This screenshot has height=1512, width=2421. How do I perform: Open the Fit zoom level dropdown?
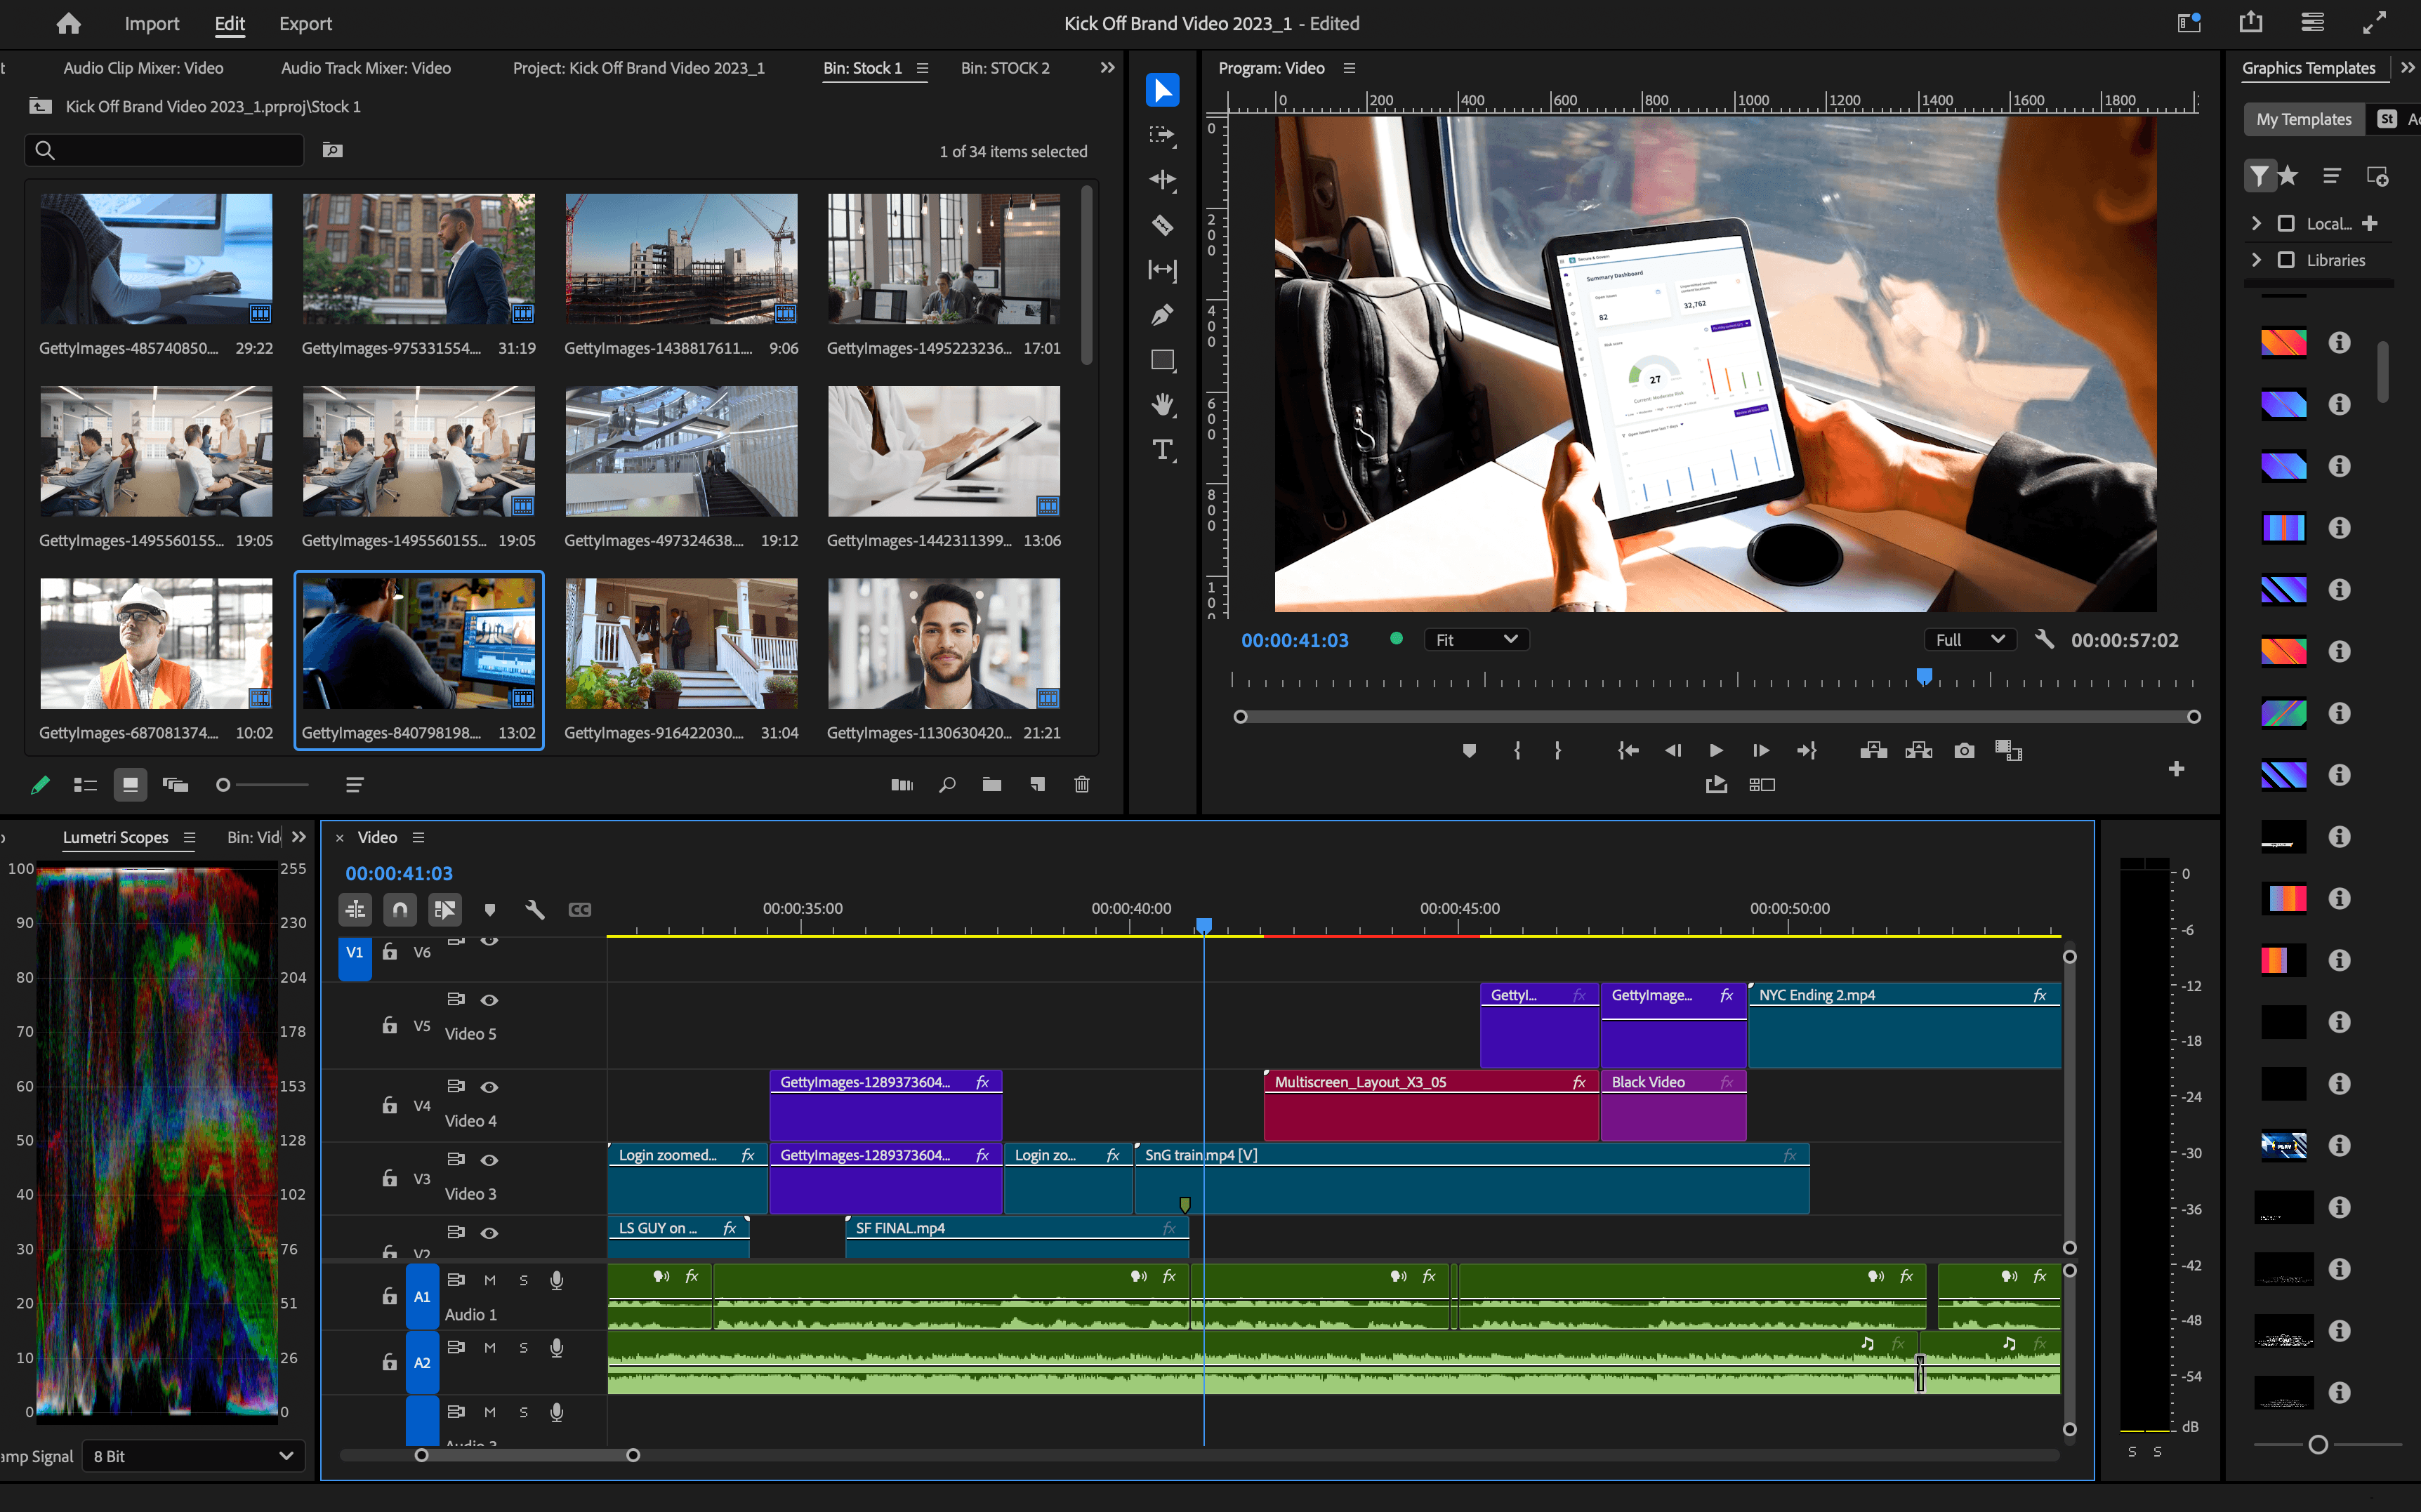pos(1477,639)
